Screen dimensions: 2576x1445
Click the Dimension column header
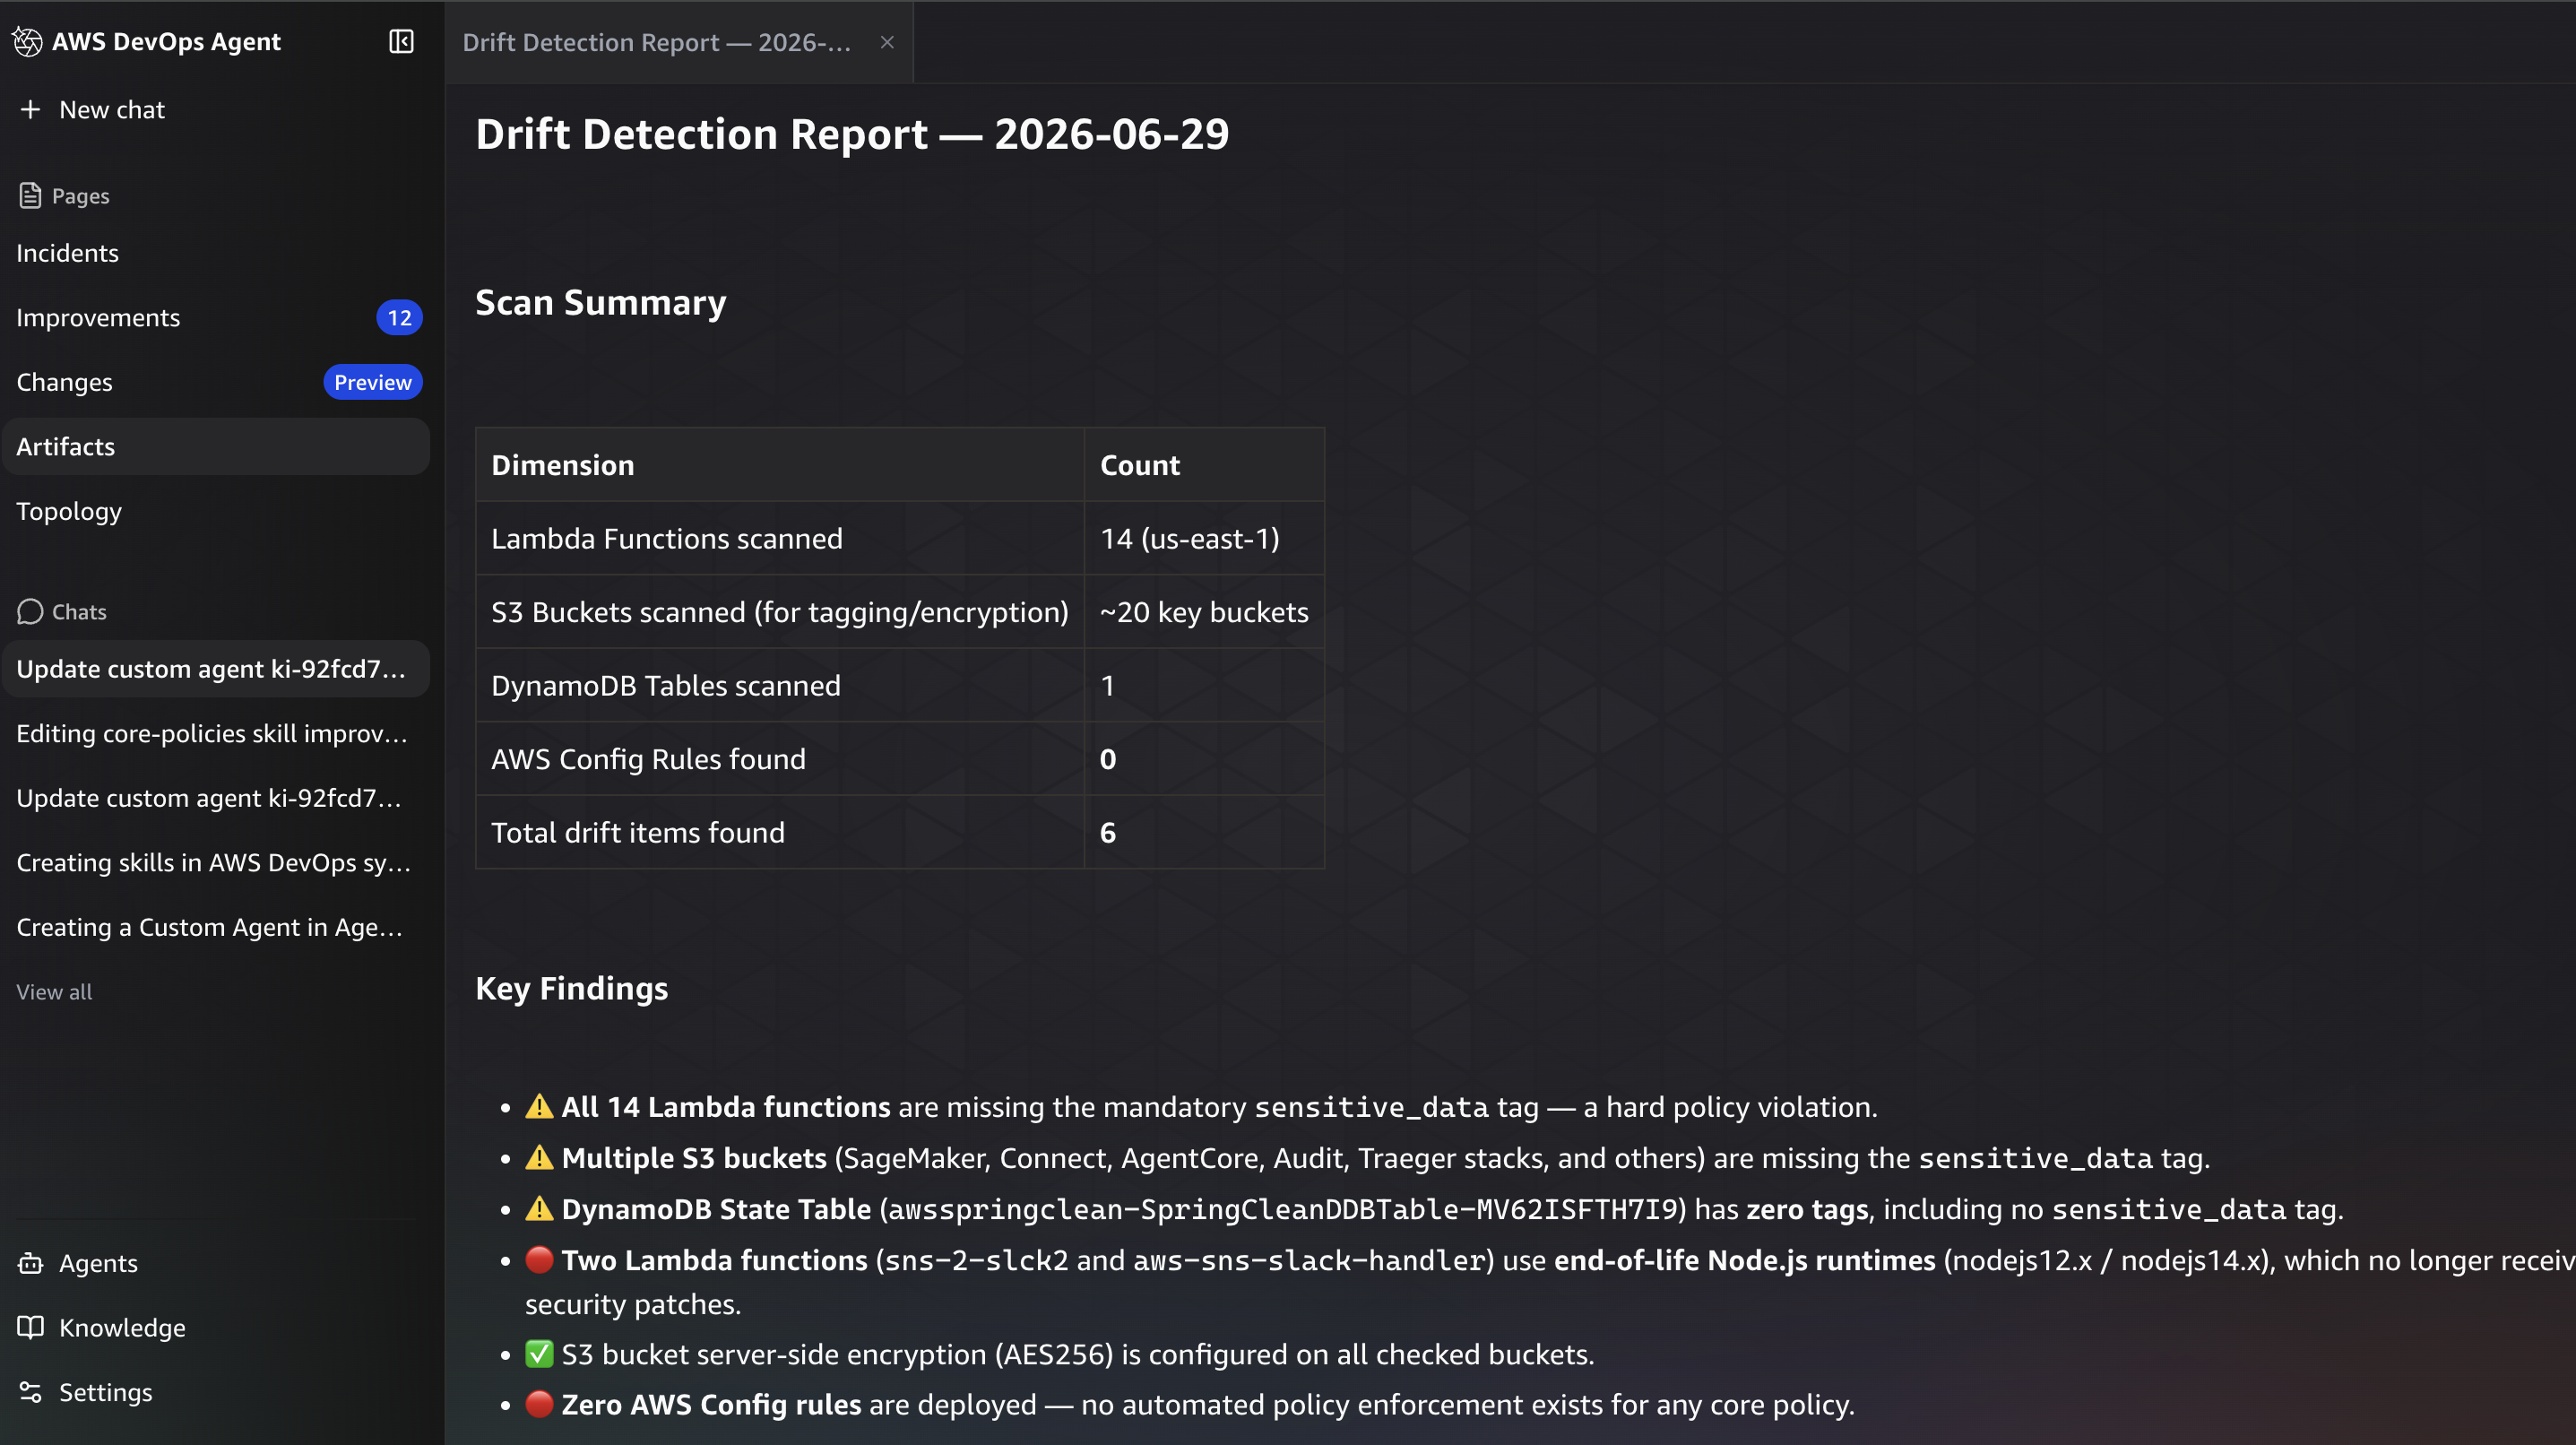[780, 465]
